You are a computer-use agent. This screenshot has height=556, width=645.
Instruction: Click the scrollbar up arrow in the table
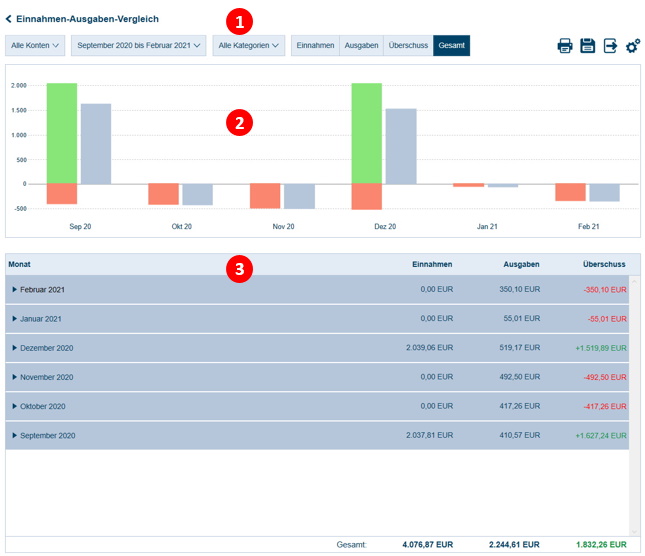tap(634, 281)
